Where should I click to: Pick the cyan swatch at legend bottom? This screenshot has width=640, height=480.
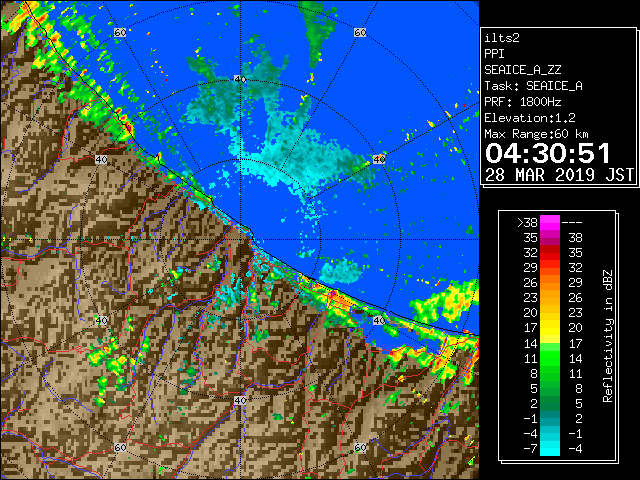550,449
